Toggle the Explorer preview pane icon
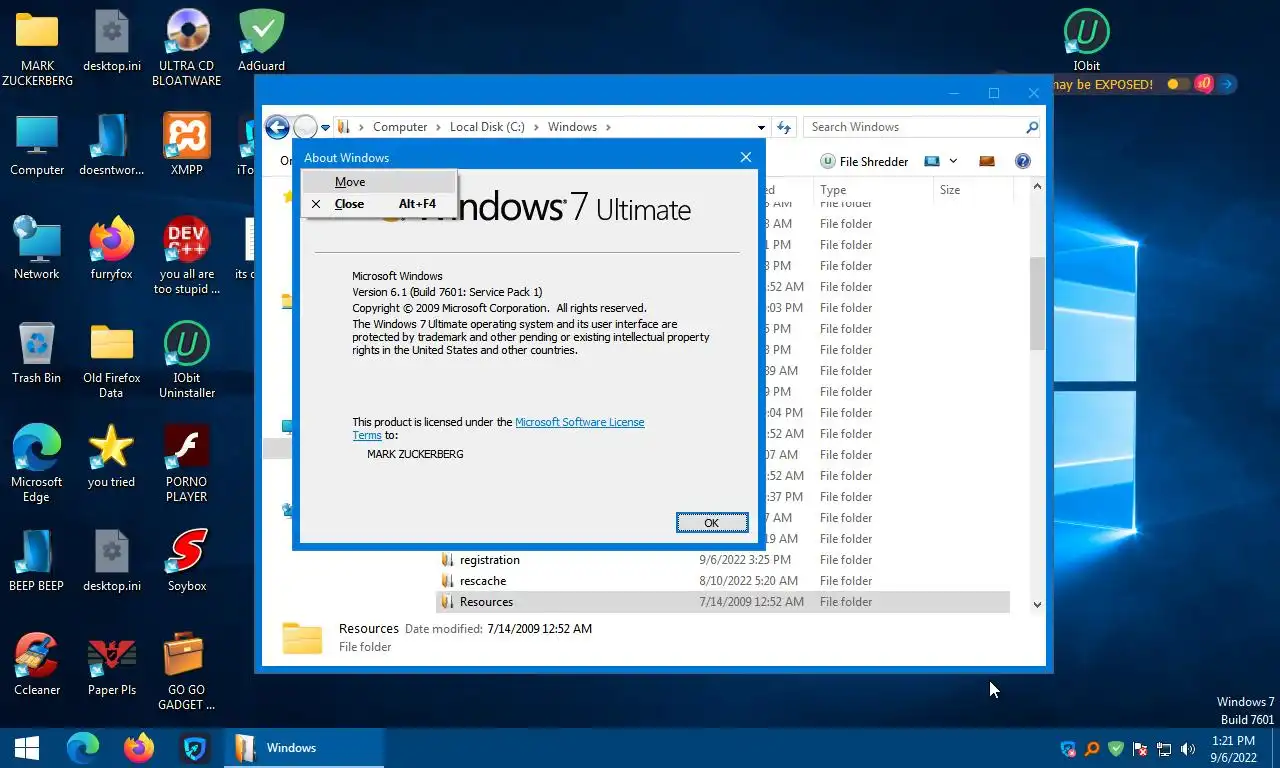1280x768 pixels. (987, 161)
